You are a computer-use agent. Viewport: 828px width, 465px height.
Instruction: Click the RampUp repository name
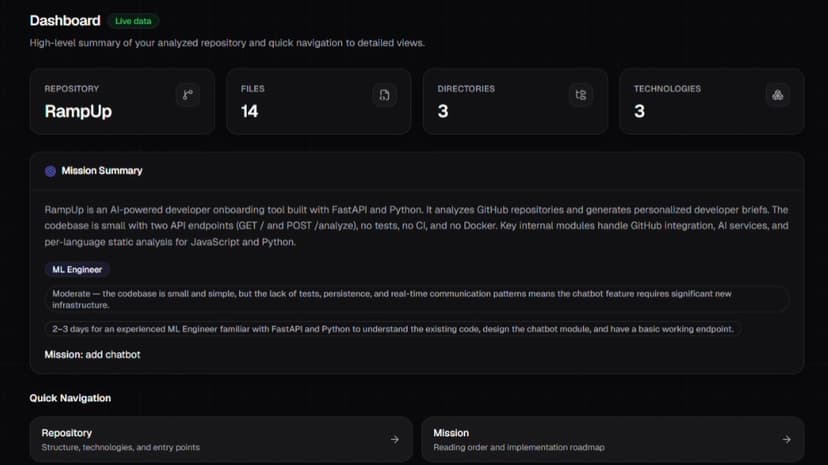pos(78,111)
